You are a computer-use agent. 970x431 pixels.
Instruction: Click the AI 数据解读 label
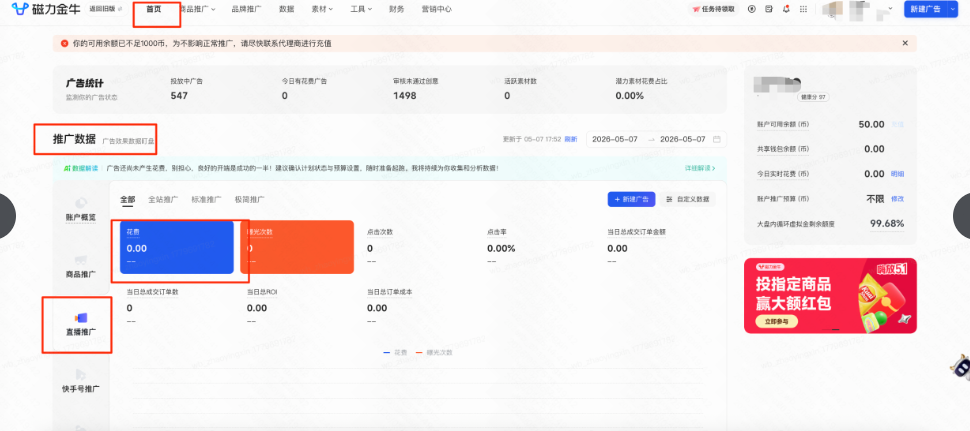(80, 168)
